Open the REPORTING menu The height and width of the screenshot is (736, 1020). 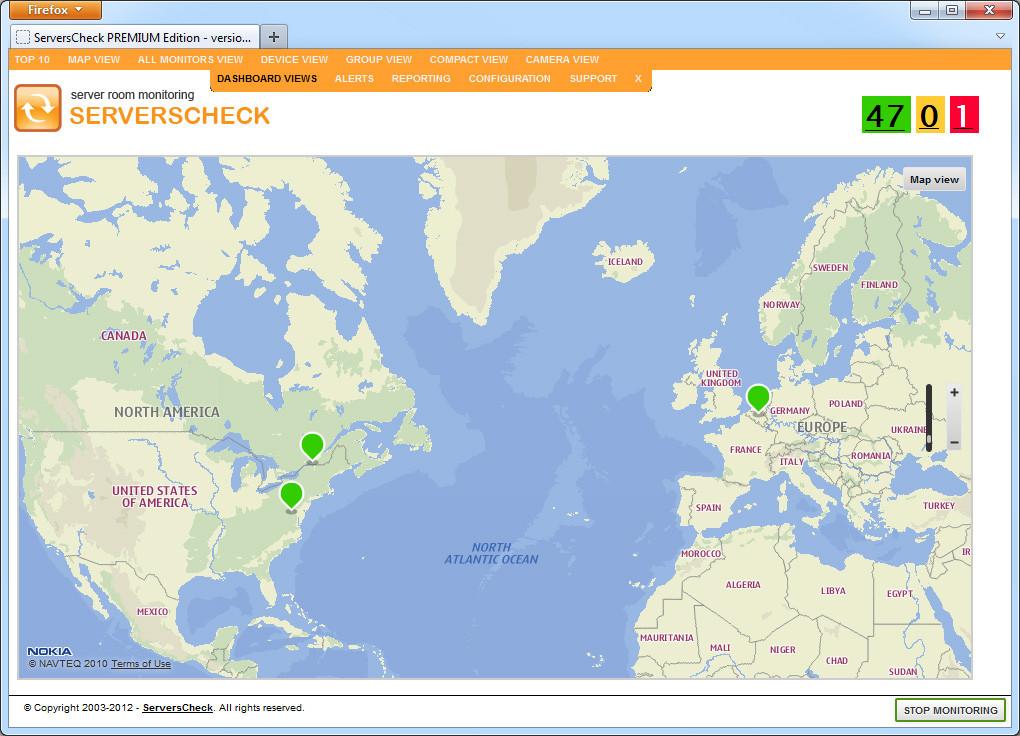[421, 79]
